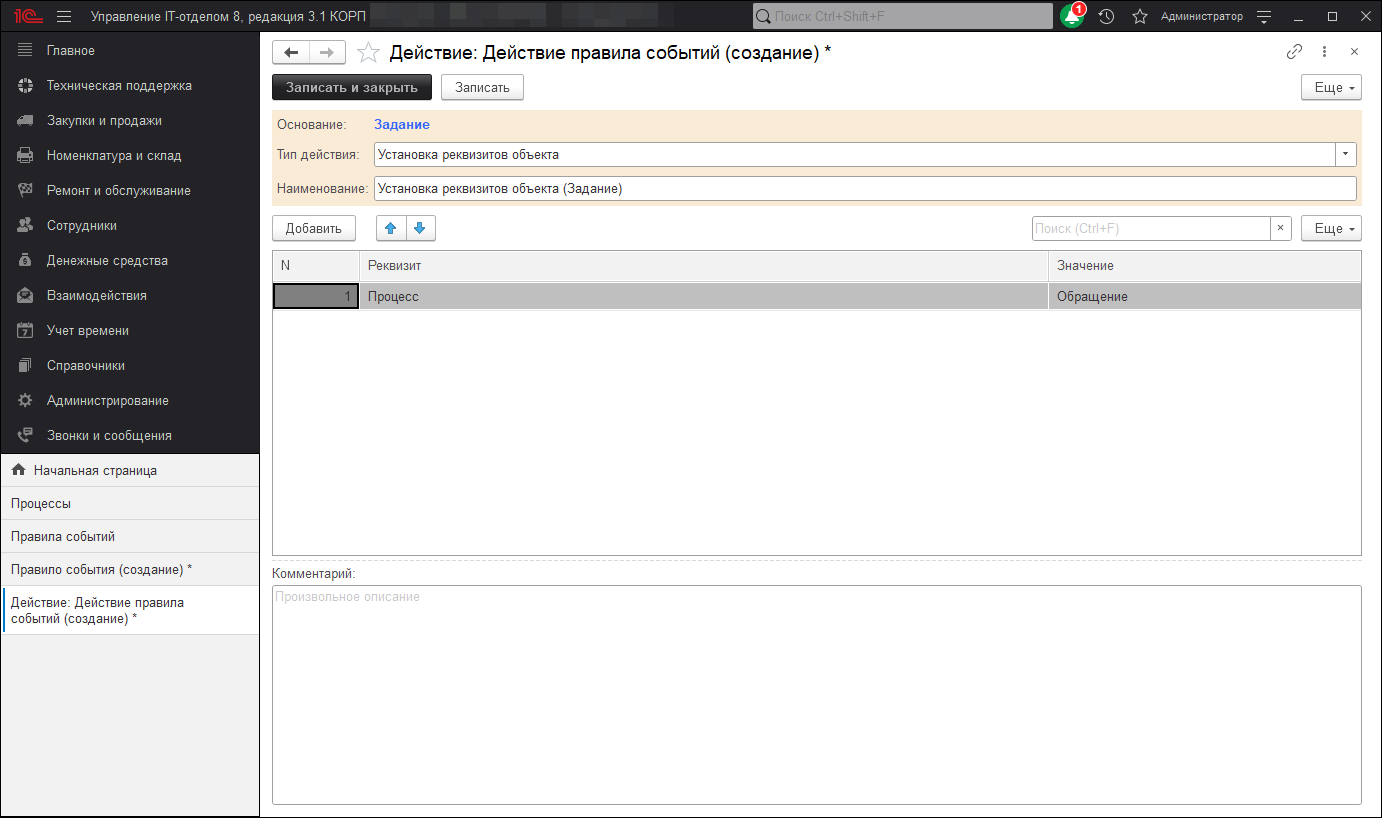Image resolution: width=1382 pixels, height=818 pixels.
Task: Switch to the Процессы tab
Action: 41,503
